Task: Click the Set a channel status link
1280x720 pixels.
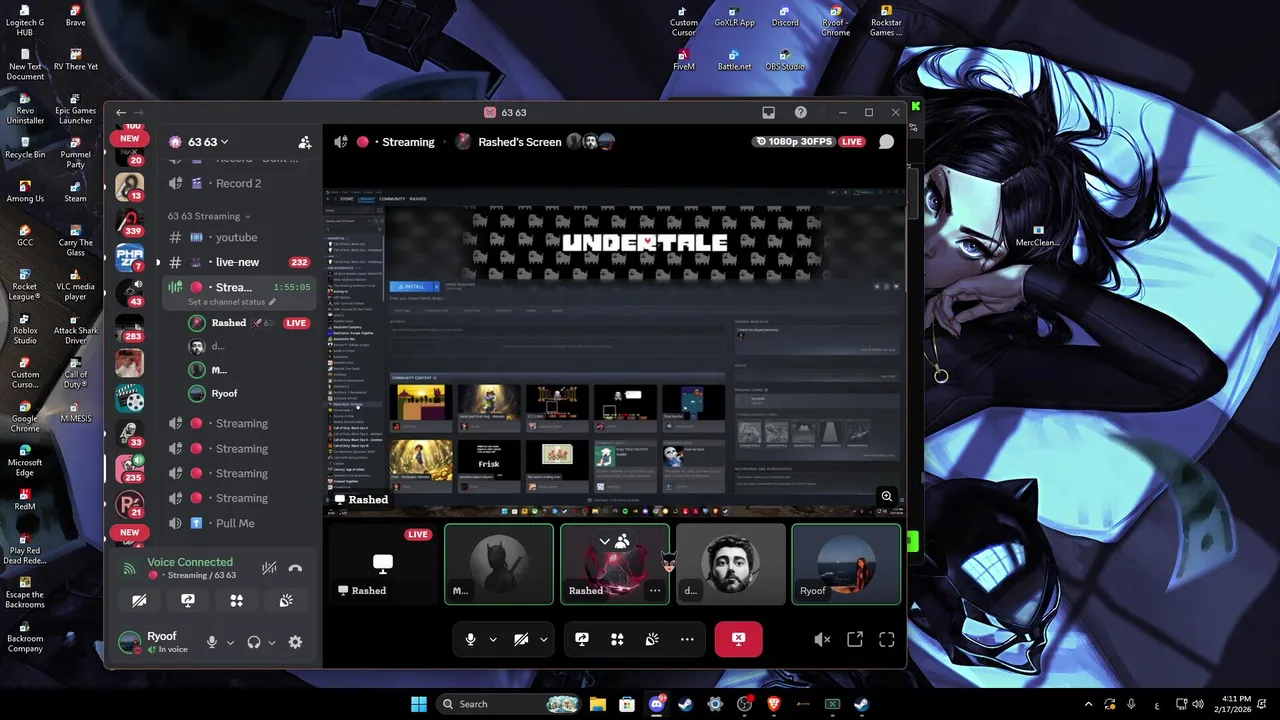Action: click(x=226, y=302)
